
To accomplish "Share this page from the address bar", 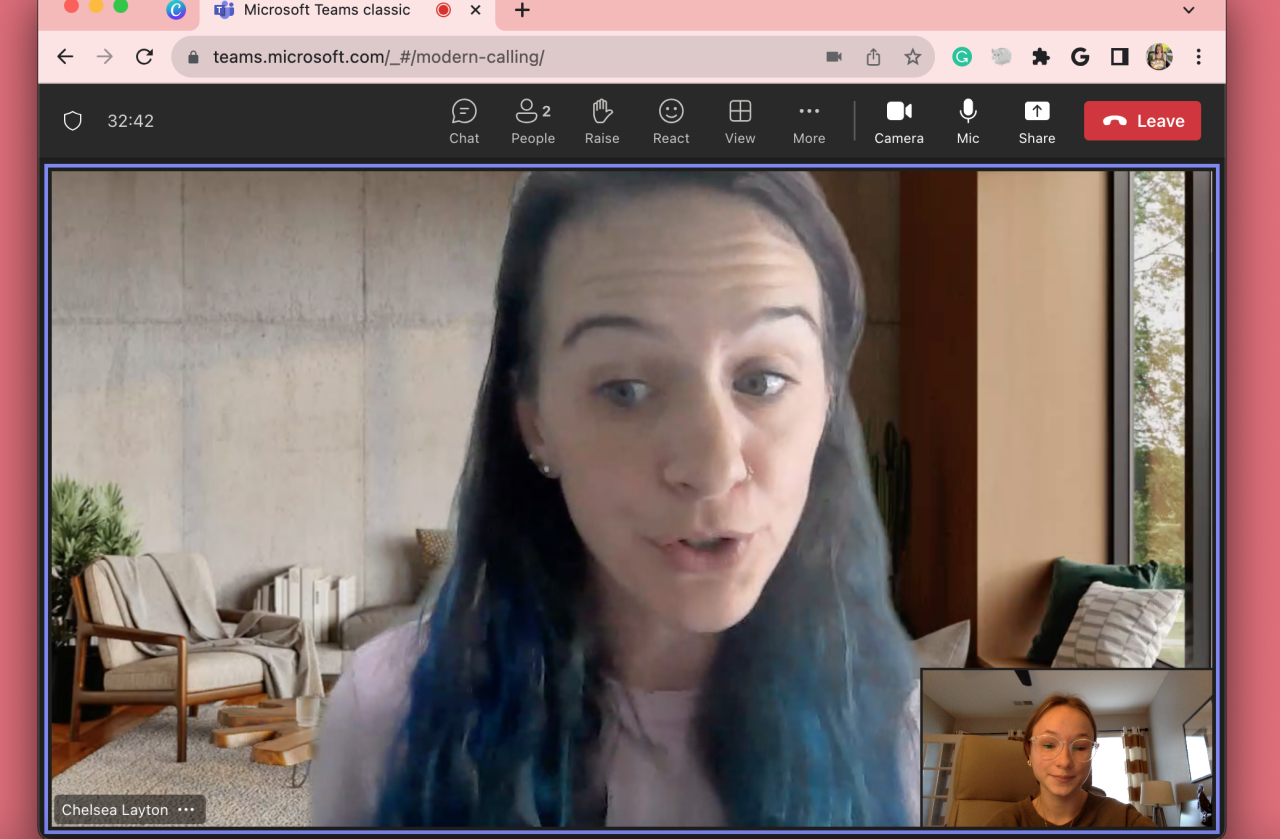I will (x=873, y=57).
